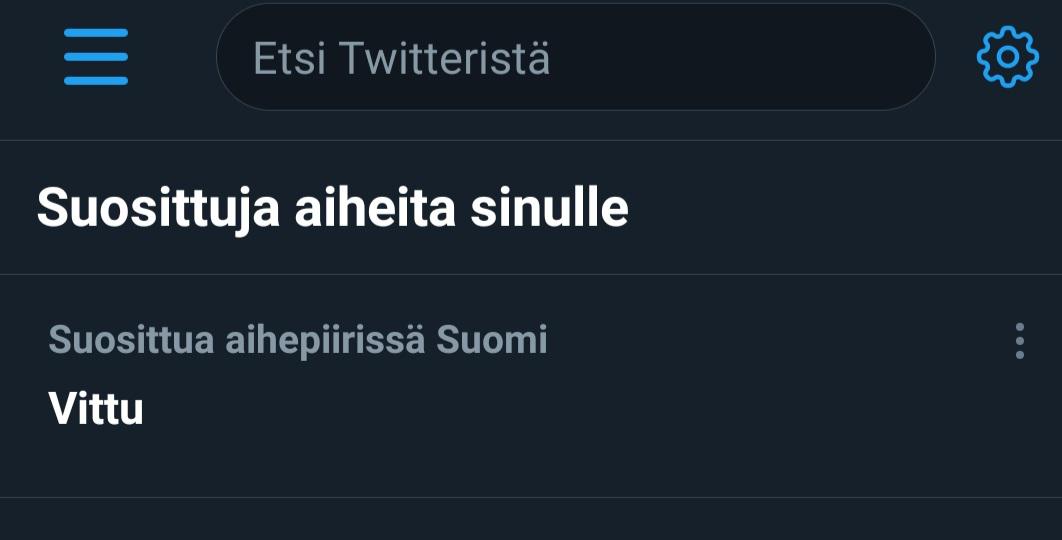
Task: Open account drawer using top-left icon
Action: pyautogui.click(x=95, y=57)
